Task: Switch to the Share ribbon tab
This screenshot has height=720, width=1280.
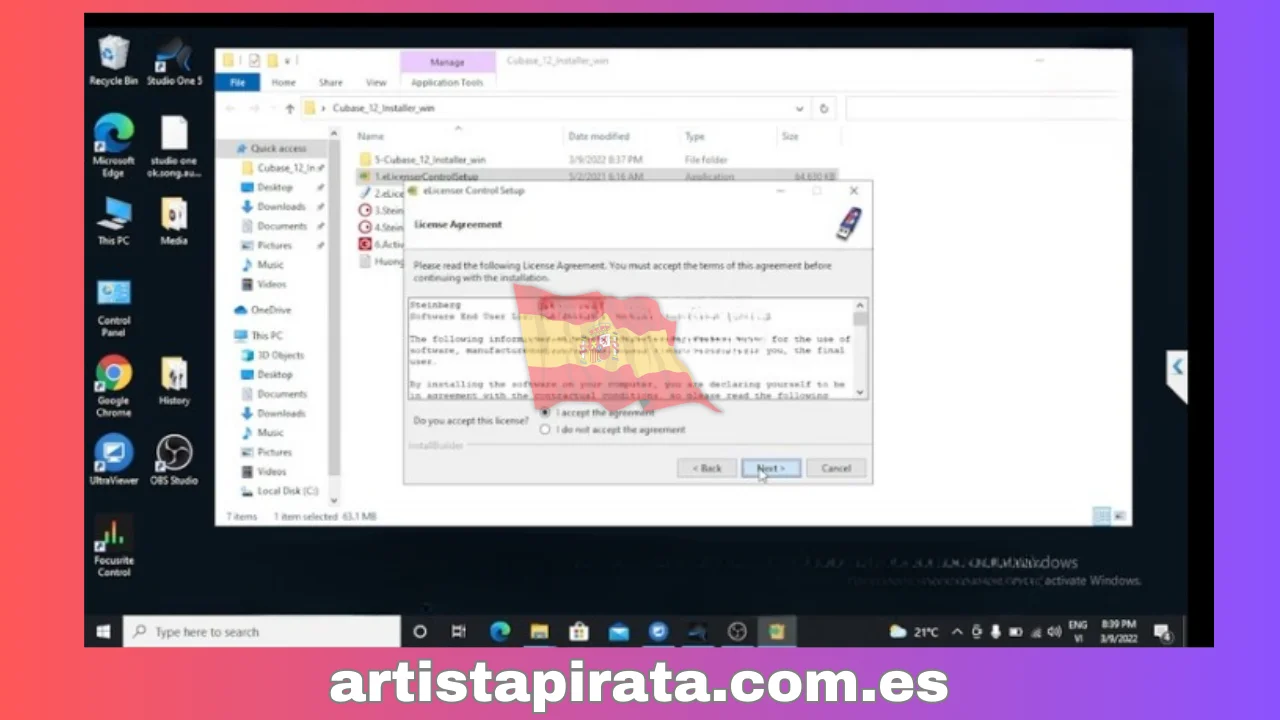Action: pos(331,83)
